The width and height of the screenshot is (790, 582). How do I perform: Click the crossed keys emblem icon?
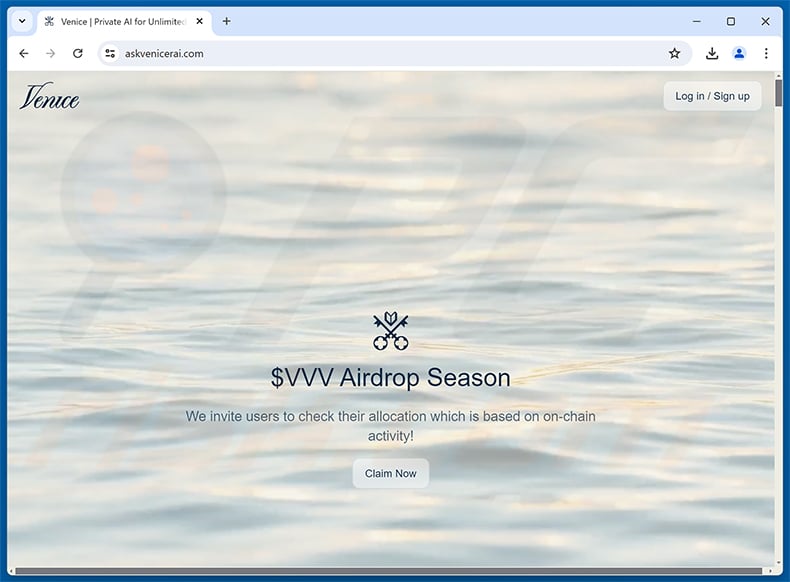click(390, 331)
